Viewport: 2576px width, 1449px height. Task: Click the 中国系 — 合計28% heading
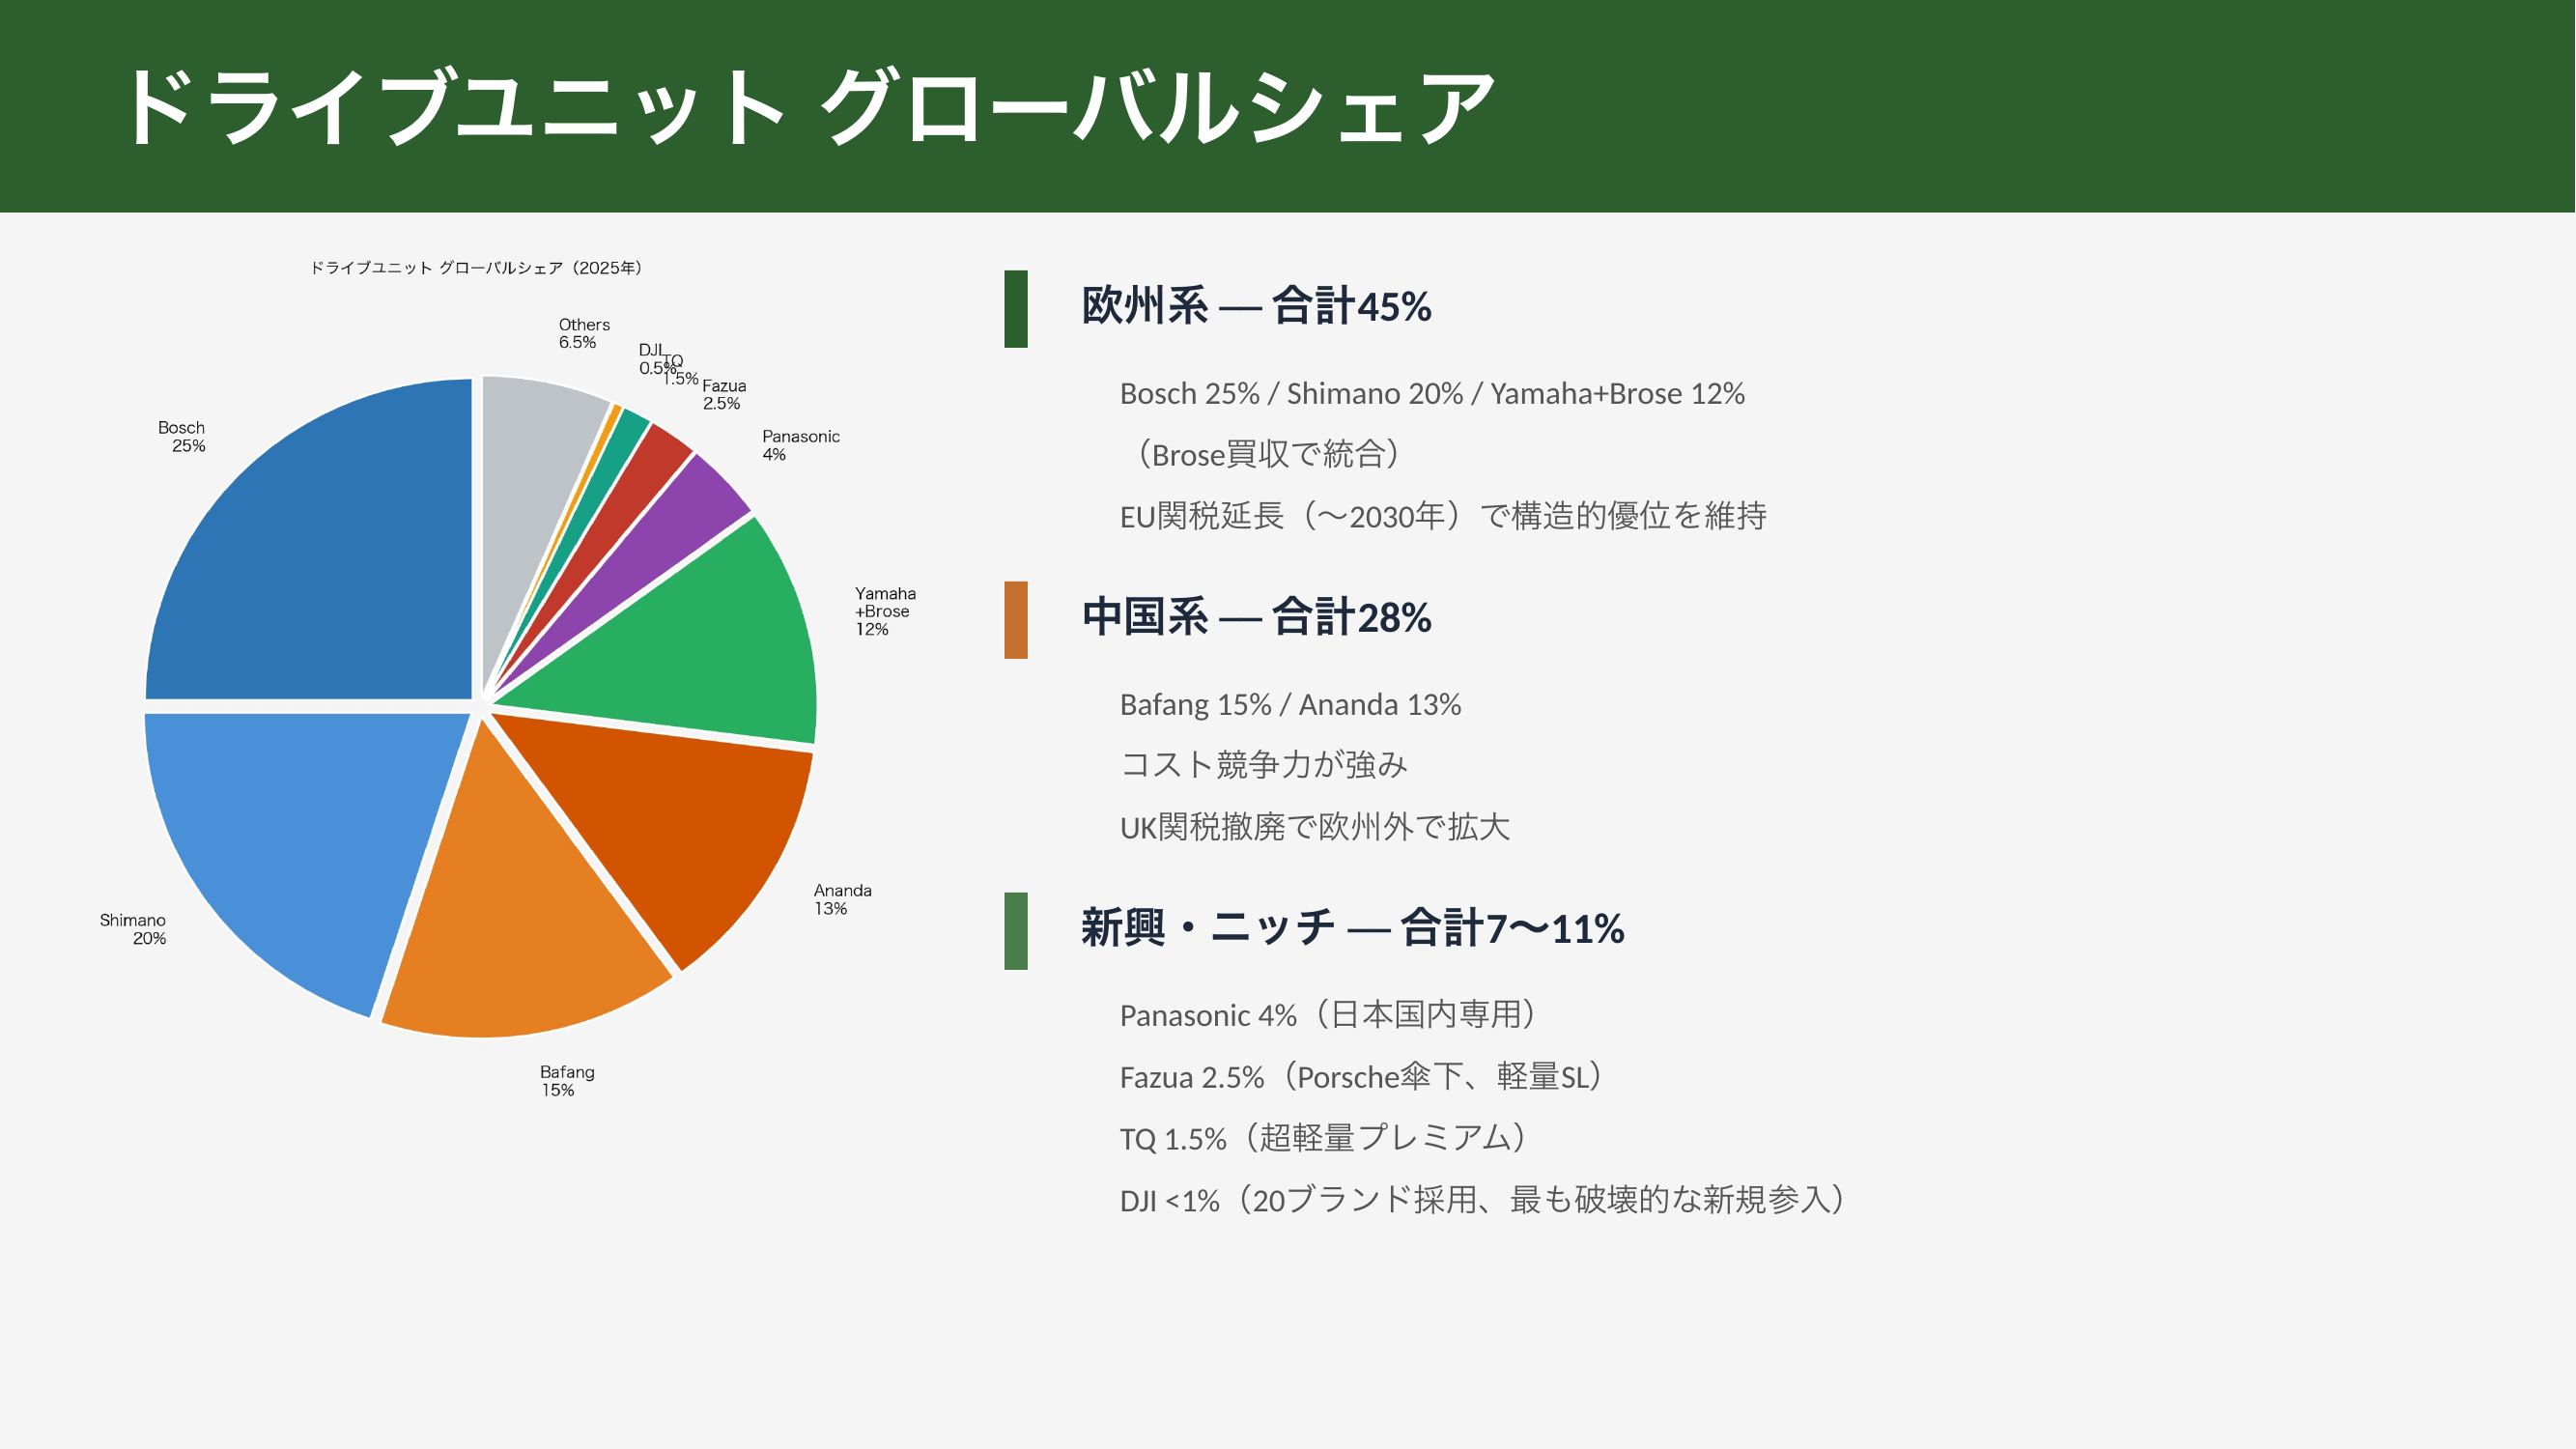tap(1256, 617)
